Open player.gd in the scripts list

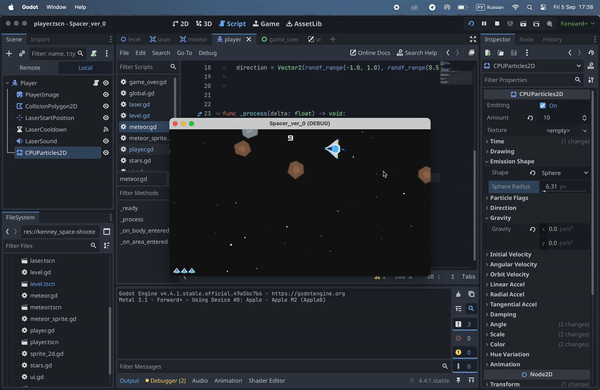(141, 149)
